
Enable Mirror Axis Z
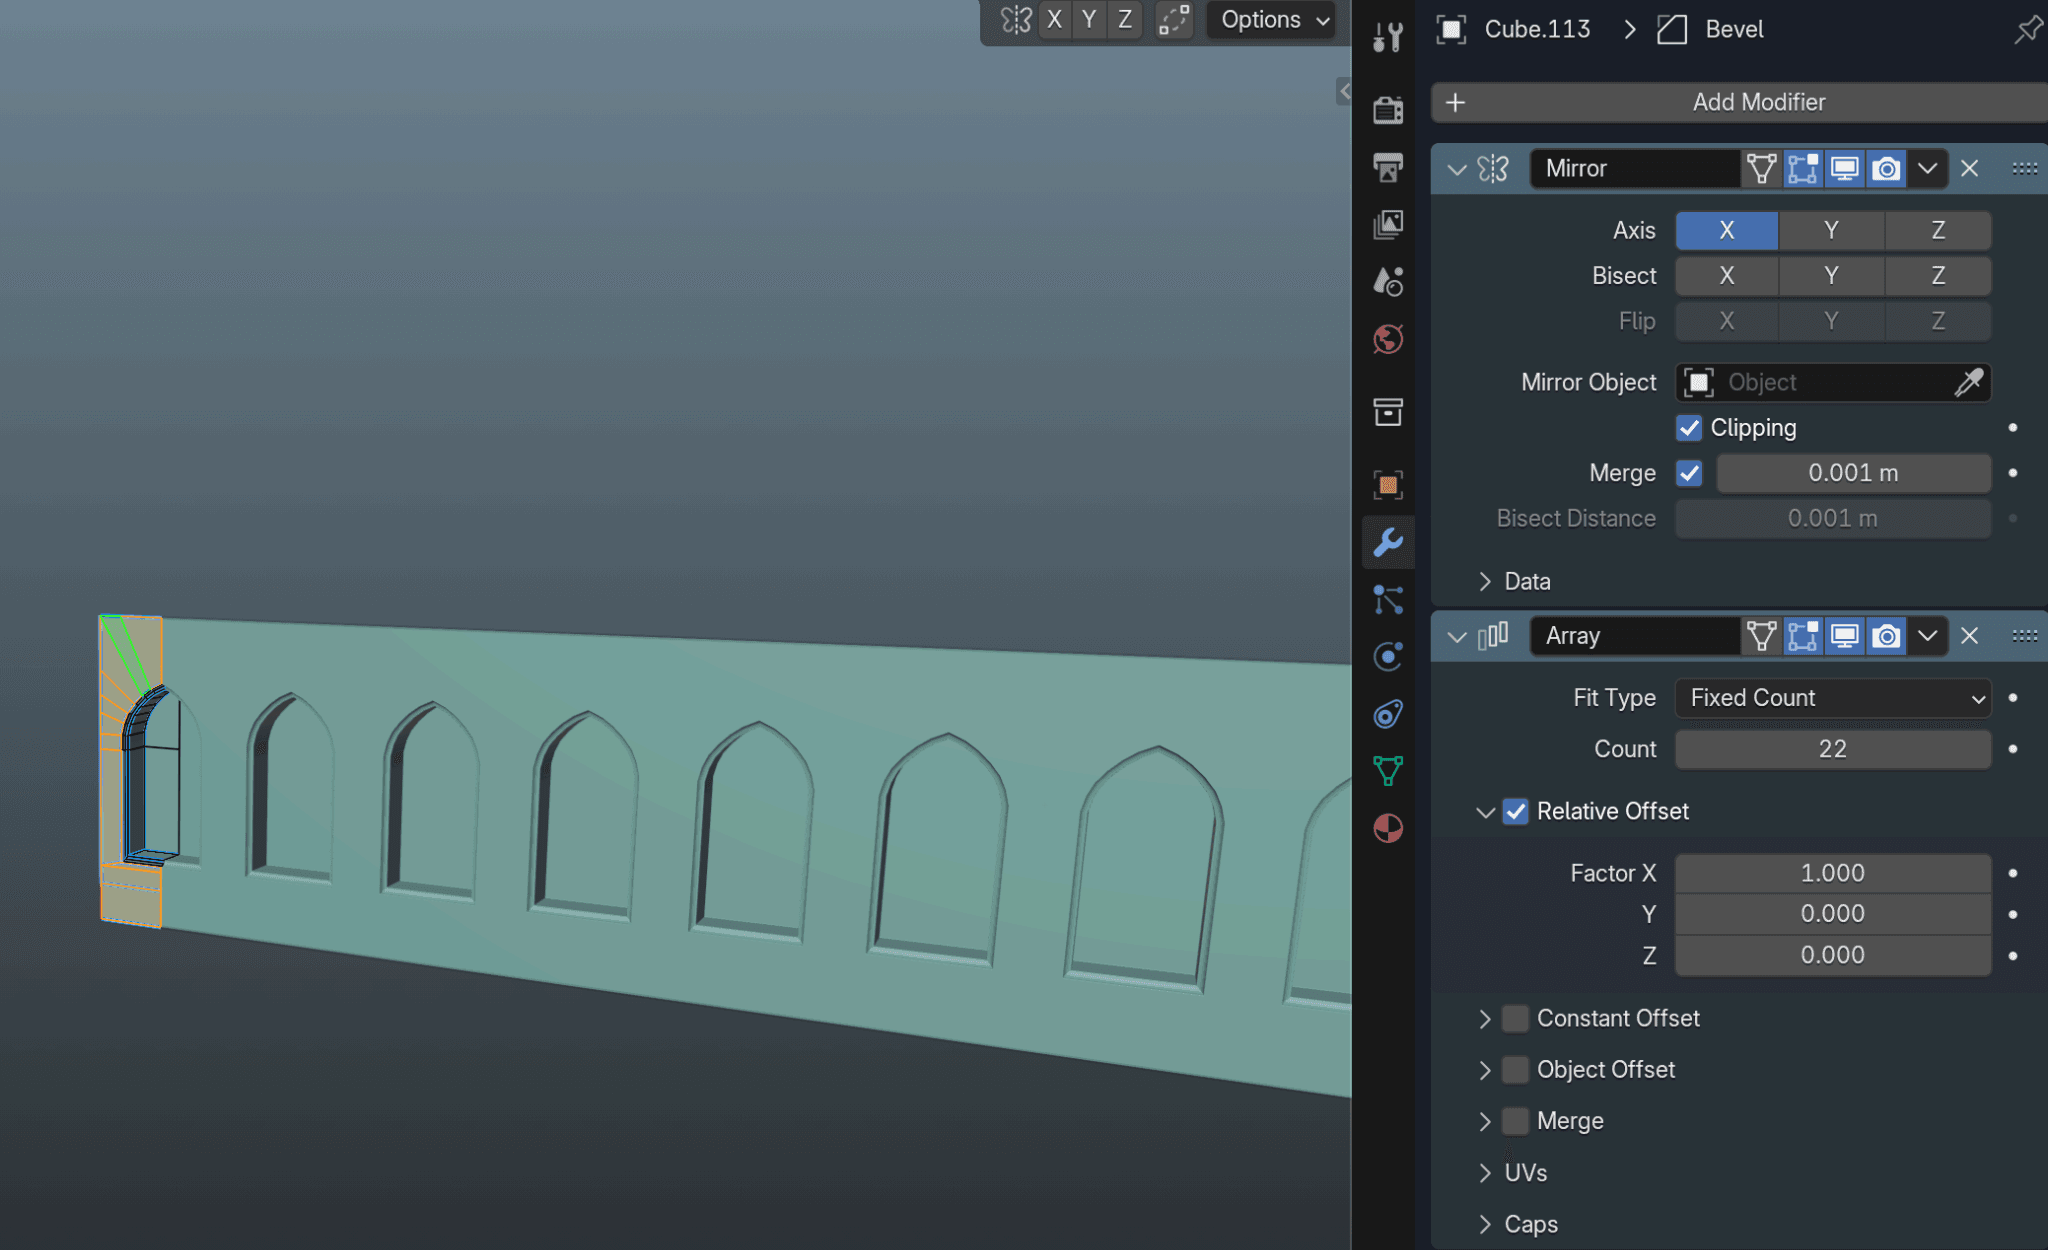pyautogui.click(x=1938, y=230)
